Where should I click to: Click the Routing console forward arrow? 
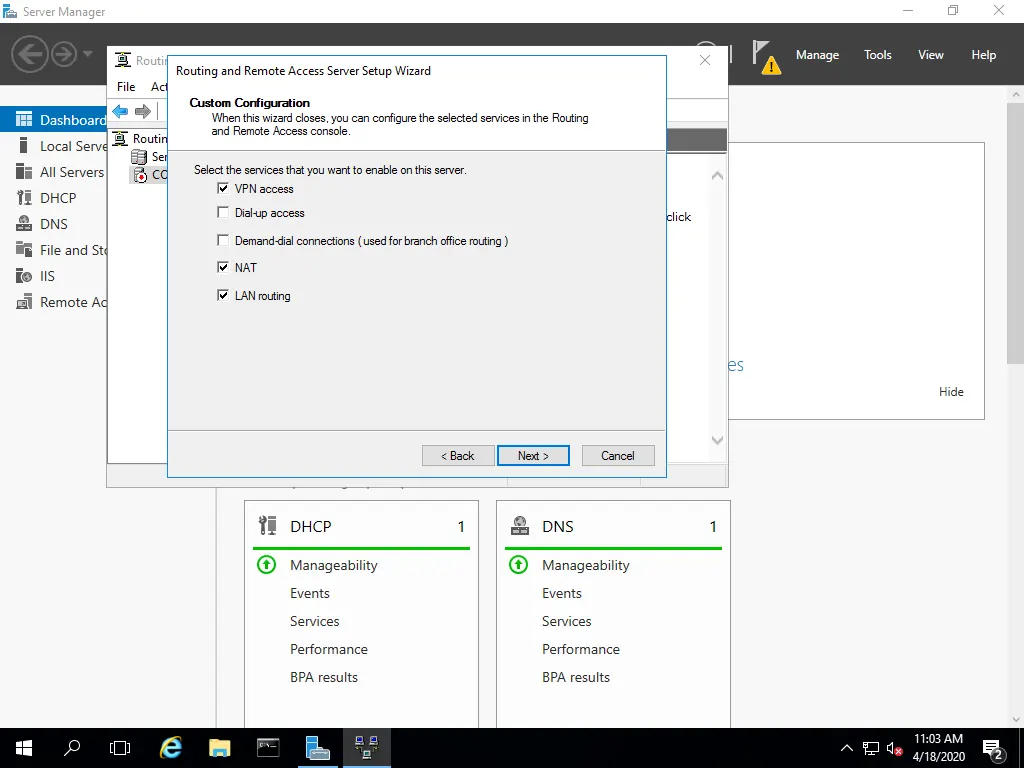coord(142,111)
